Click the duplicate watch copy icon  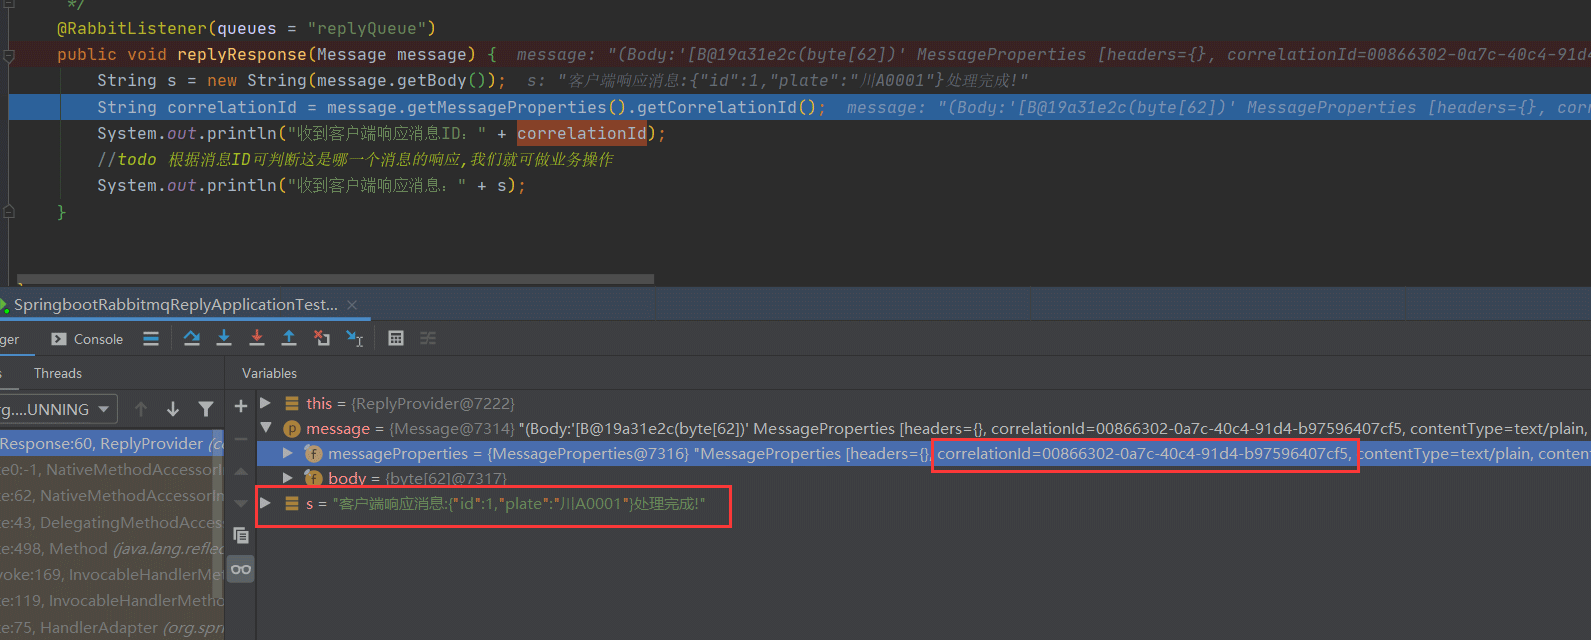point(240,536)
